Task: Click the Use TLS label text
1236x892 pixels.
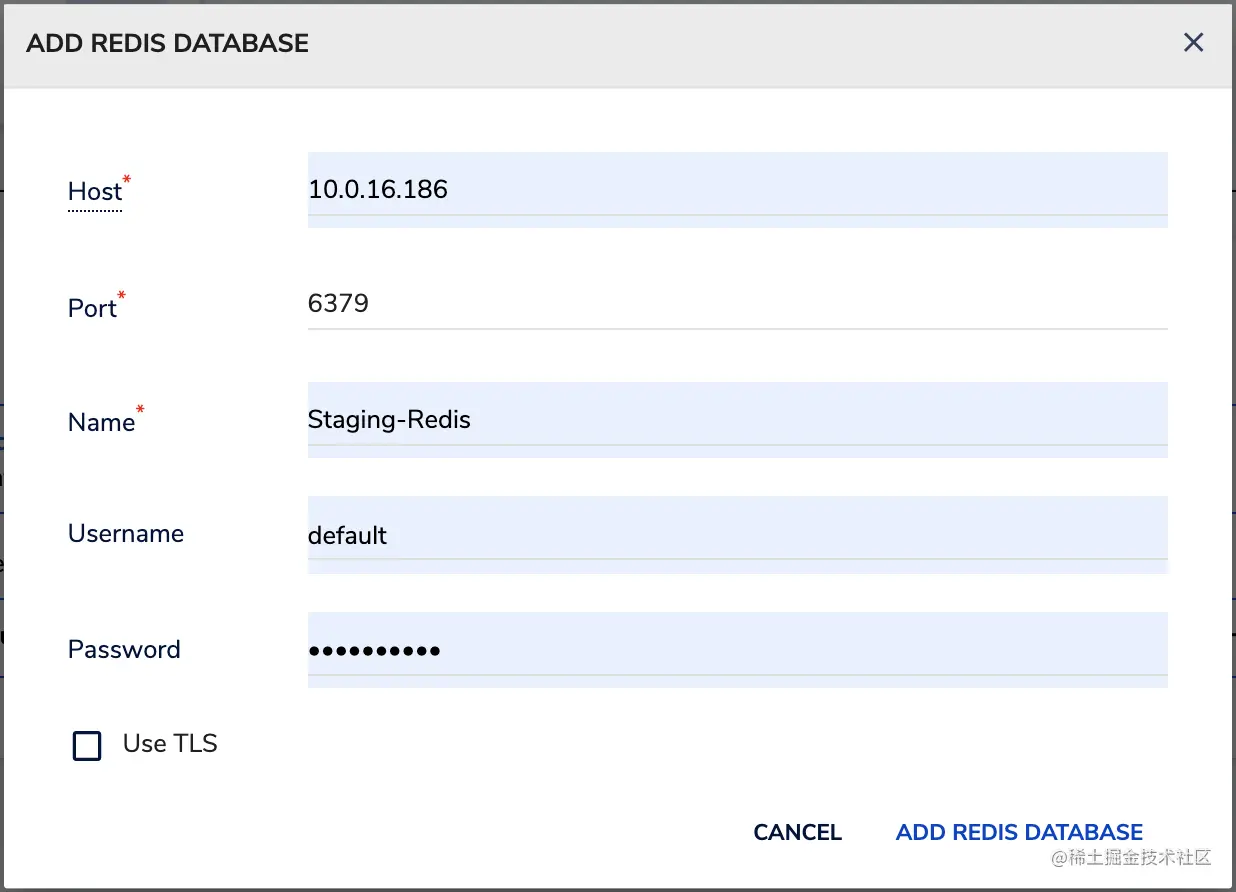Action: click(170, 743)
